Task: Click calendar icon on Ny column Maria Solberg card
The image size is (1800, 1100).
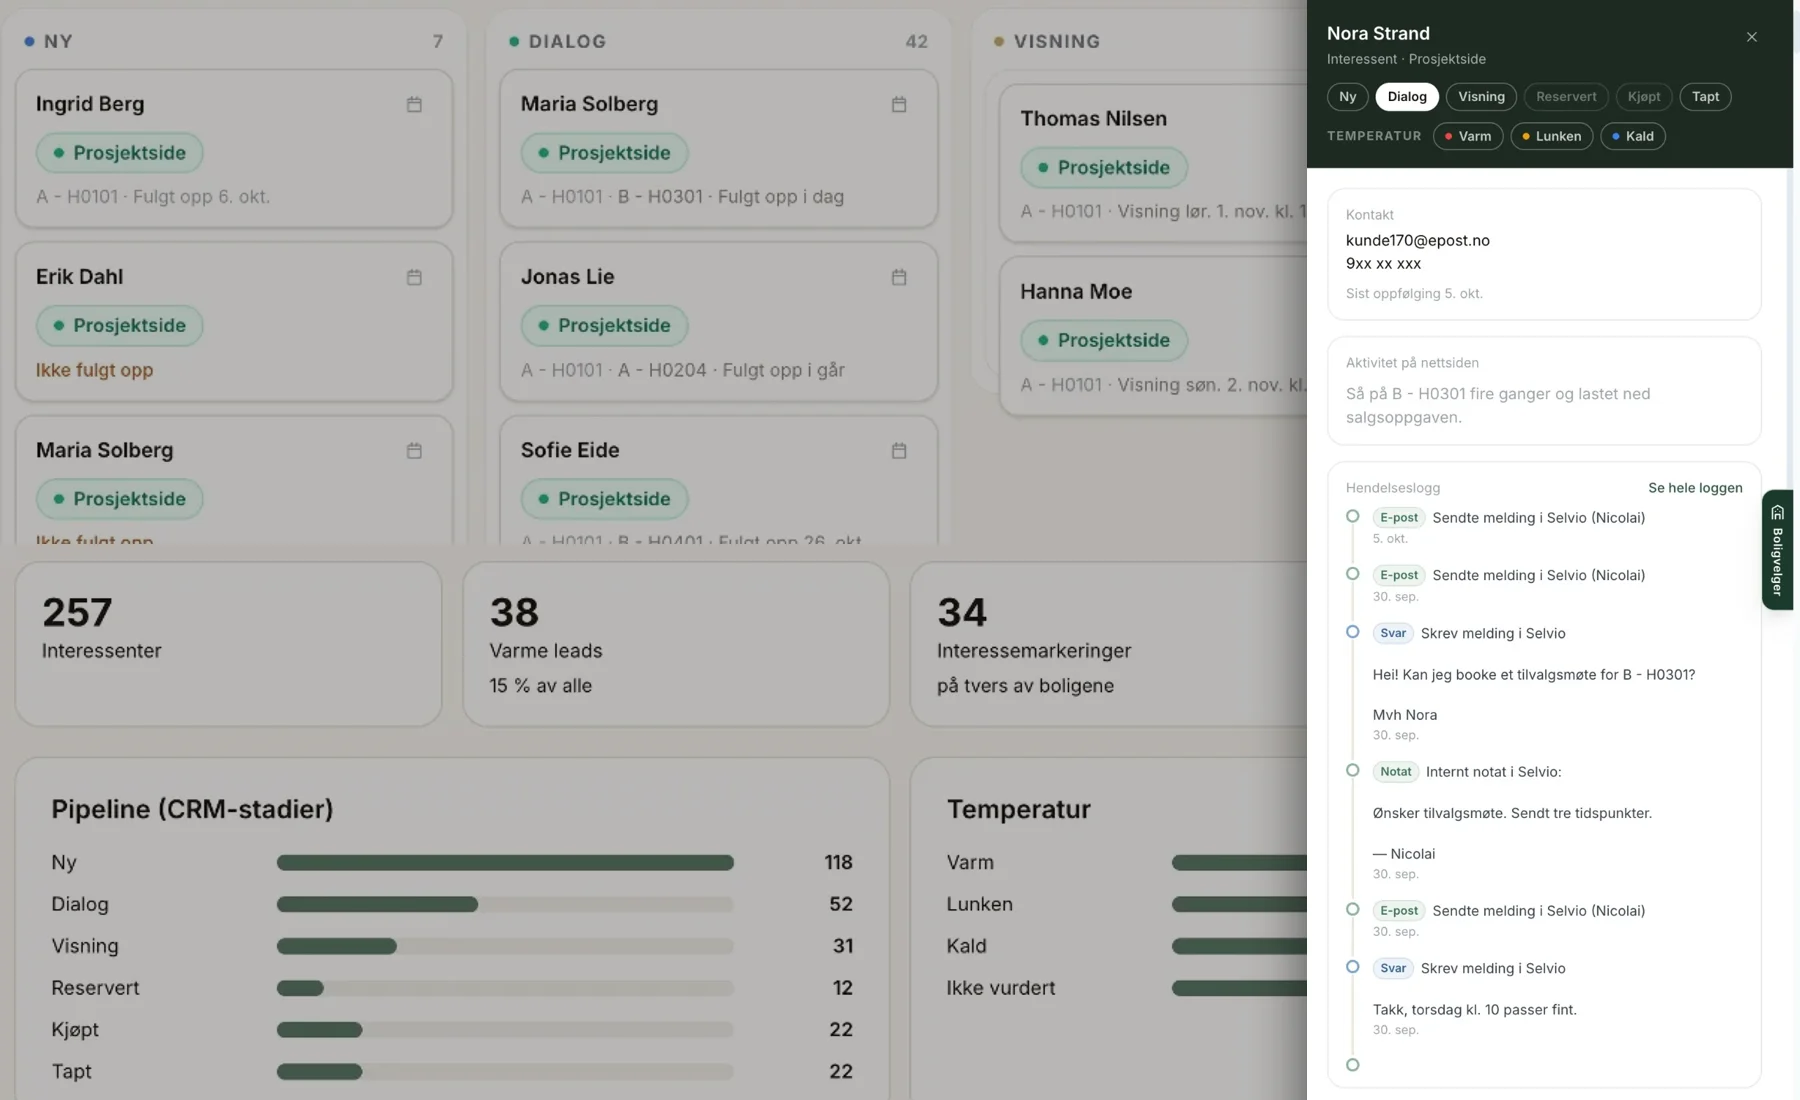Action: (x=414, y=451)
